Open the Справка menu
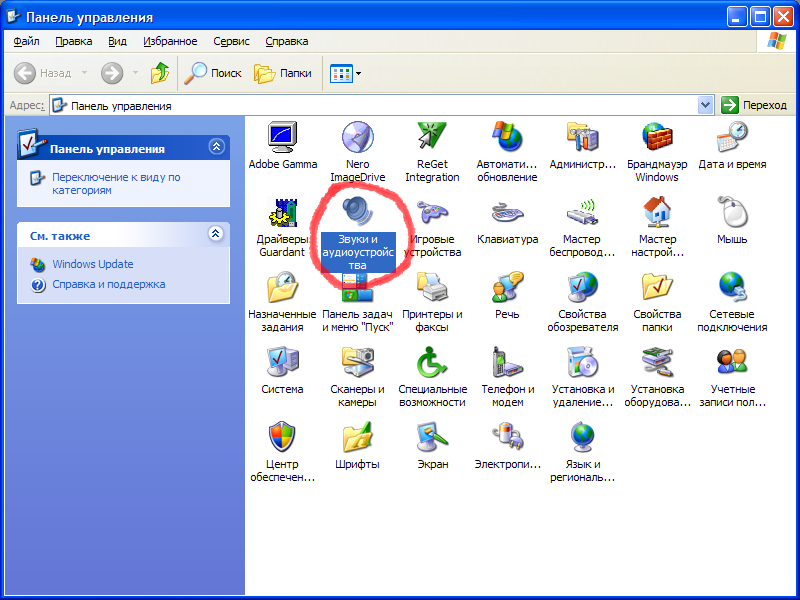 286,41
